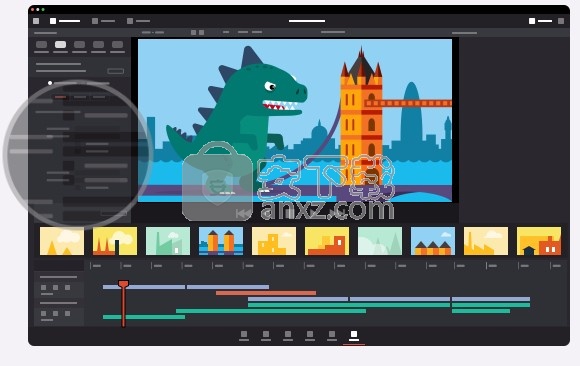The image size is (580, 366).
Task: Select the orange-red clip on the timeline
Action: (x=266, y=293)
